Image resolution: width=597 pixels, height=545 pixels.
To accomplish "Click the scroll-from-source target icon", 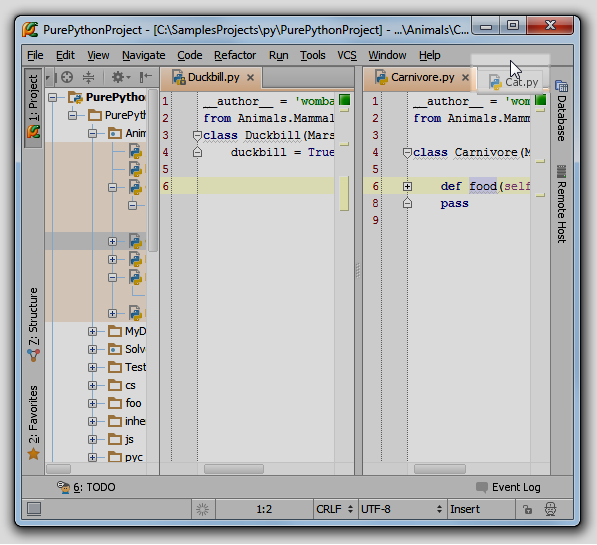I will pyautogui.click(x=67, y=77).
